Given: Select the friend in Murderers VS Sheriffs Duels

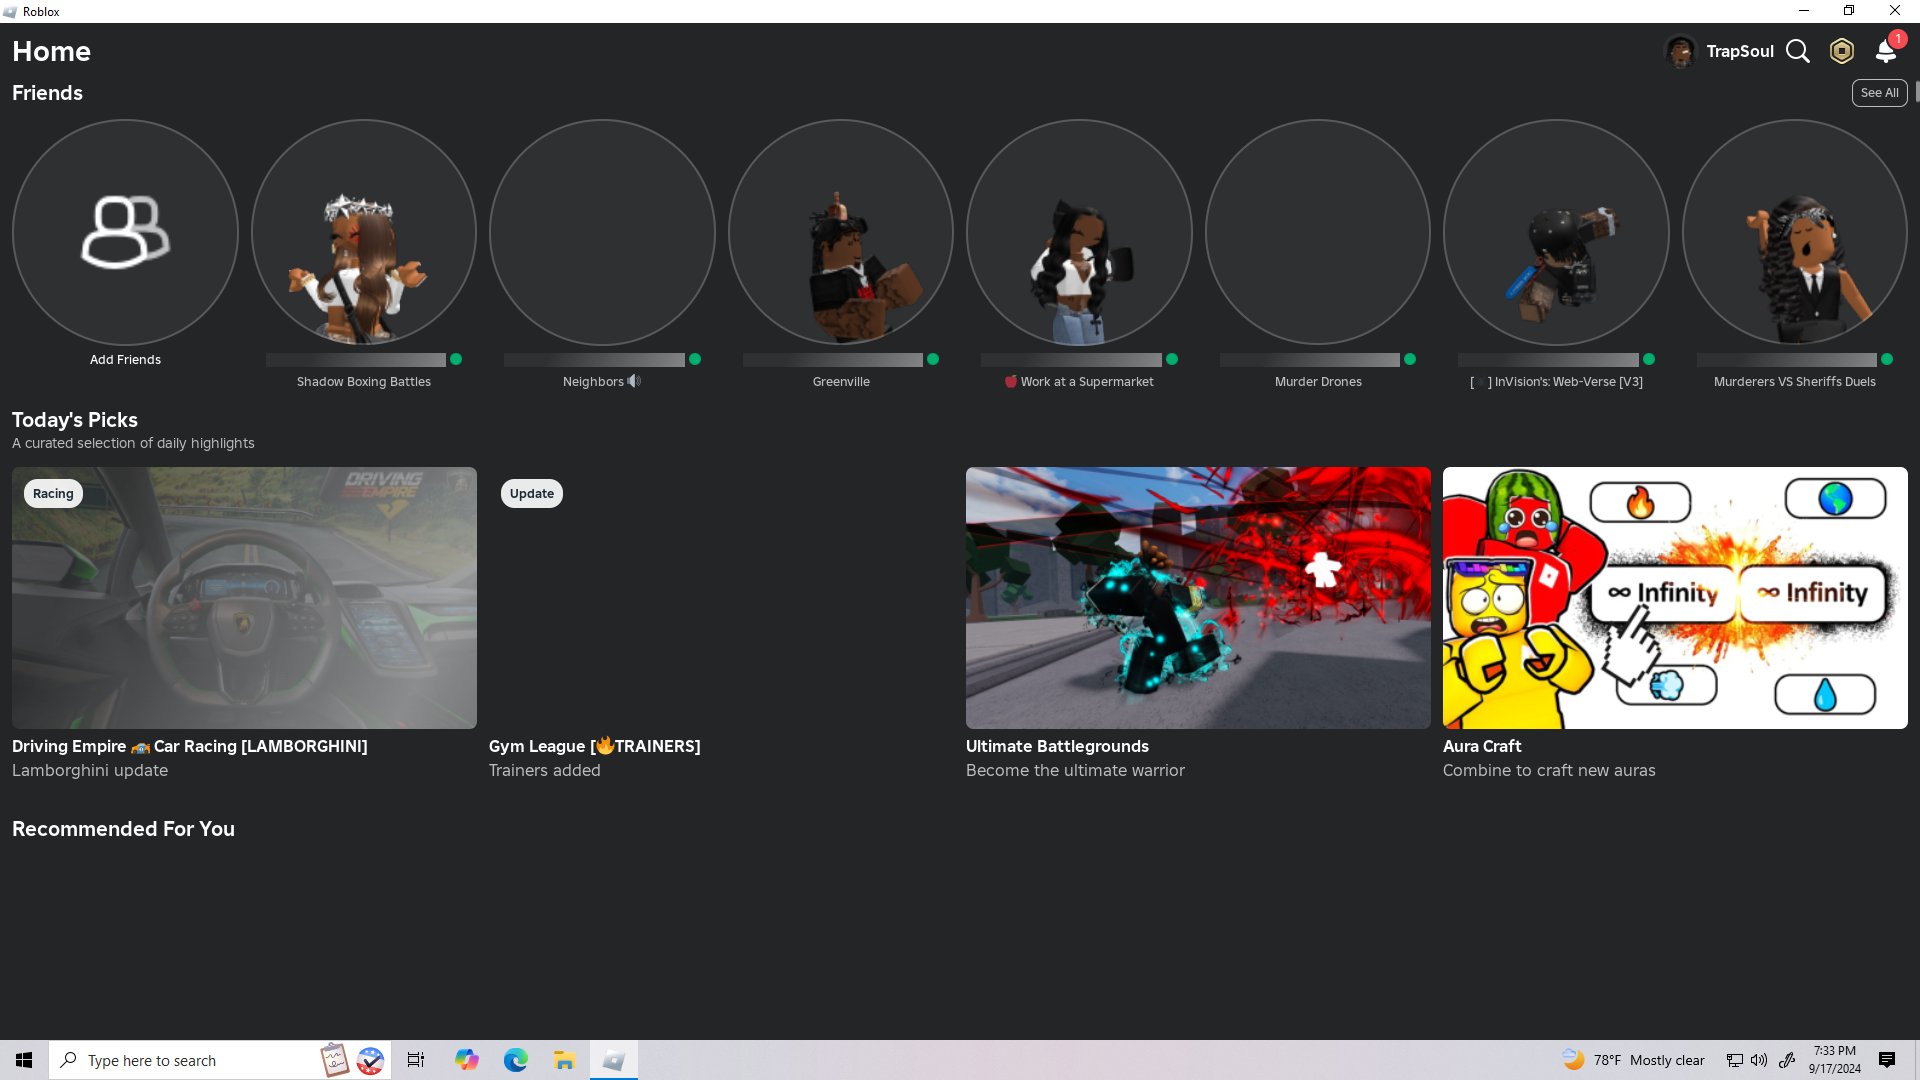Looking at the screenshot, I should pyautogui.click(x=1794, y=233).
